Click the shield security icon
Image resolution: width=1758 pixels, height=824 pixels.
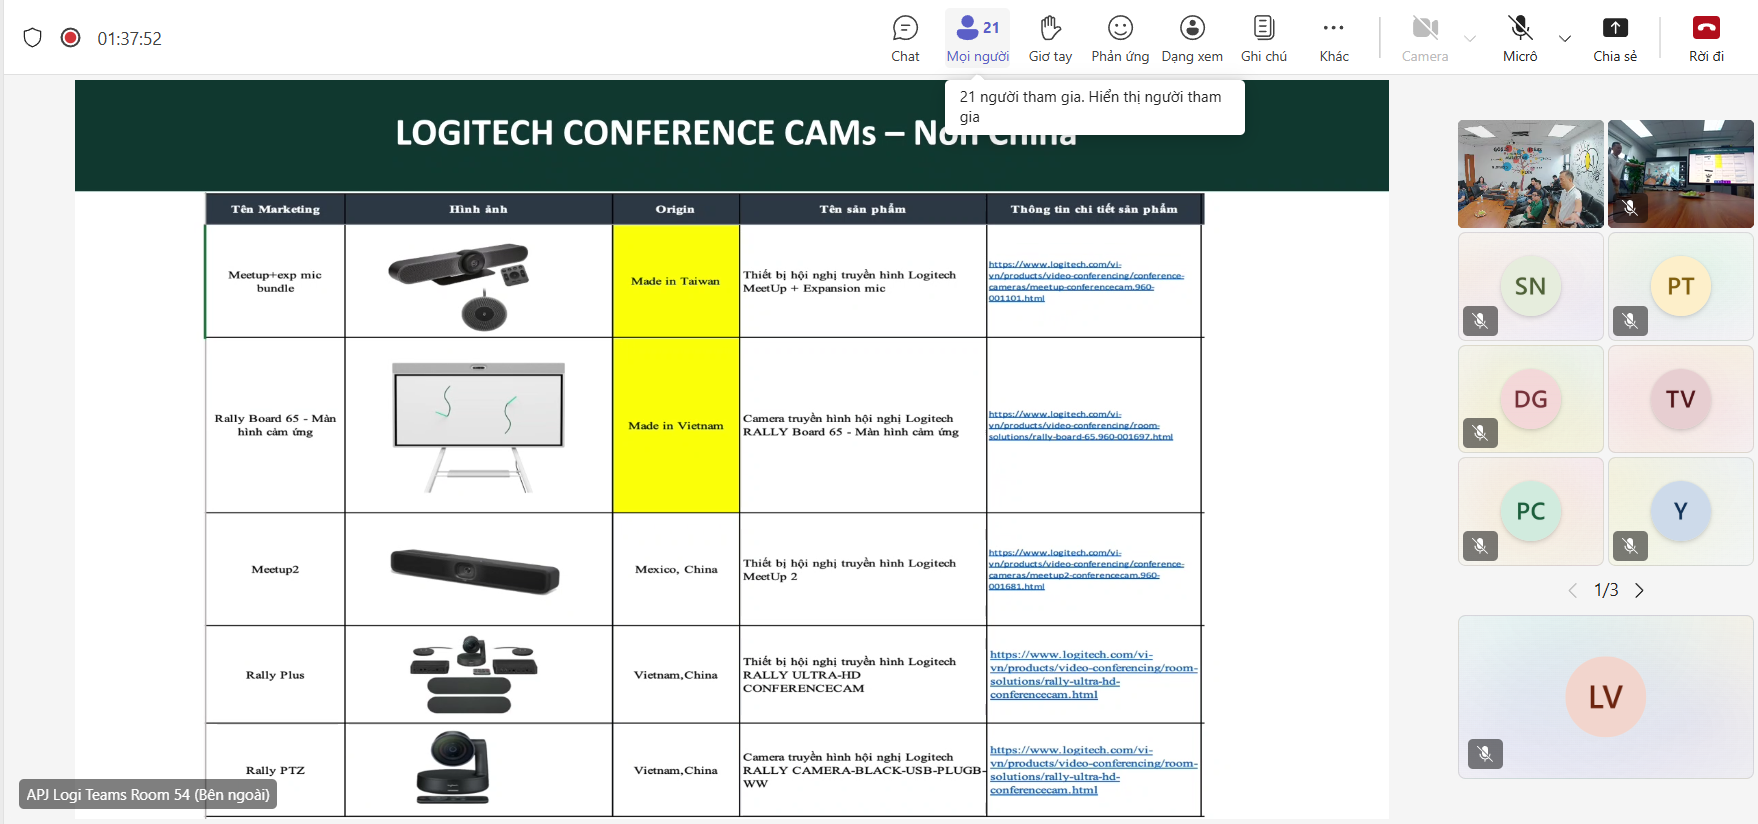[x=33, y=38]
